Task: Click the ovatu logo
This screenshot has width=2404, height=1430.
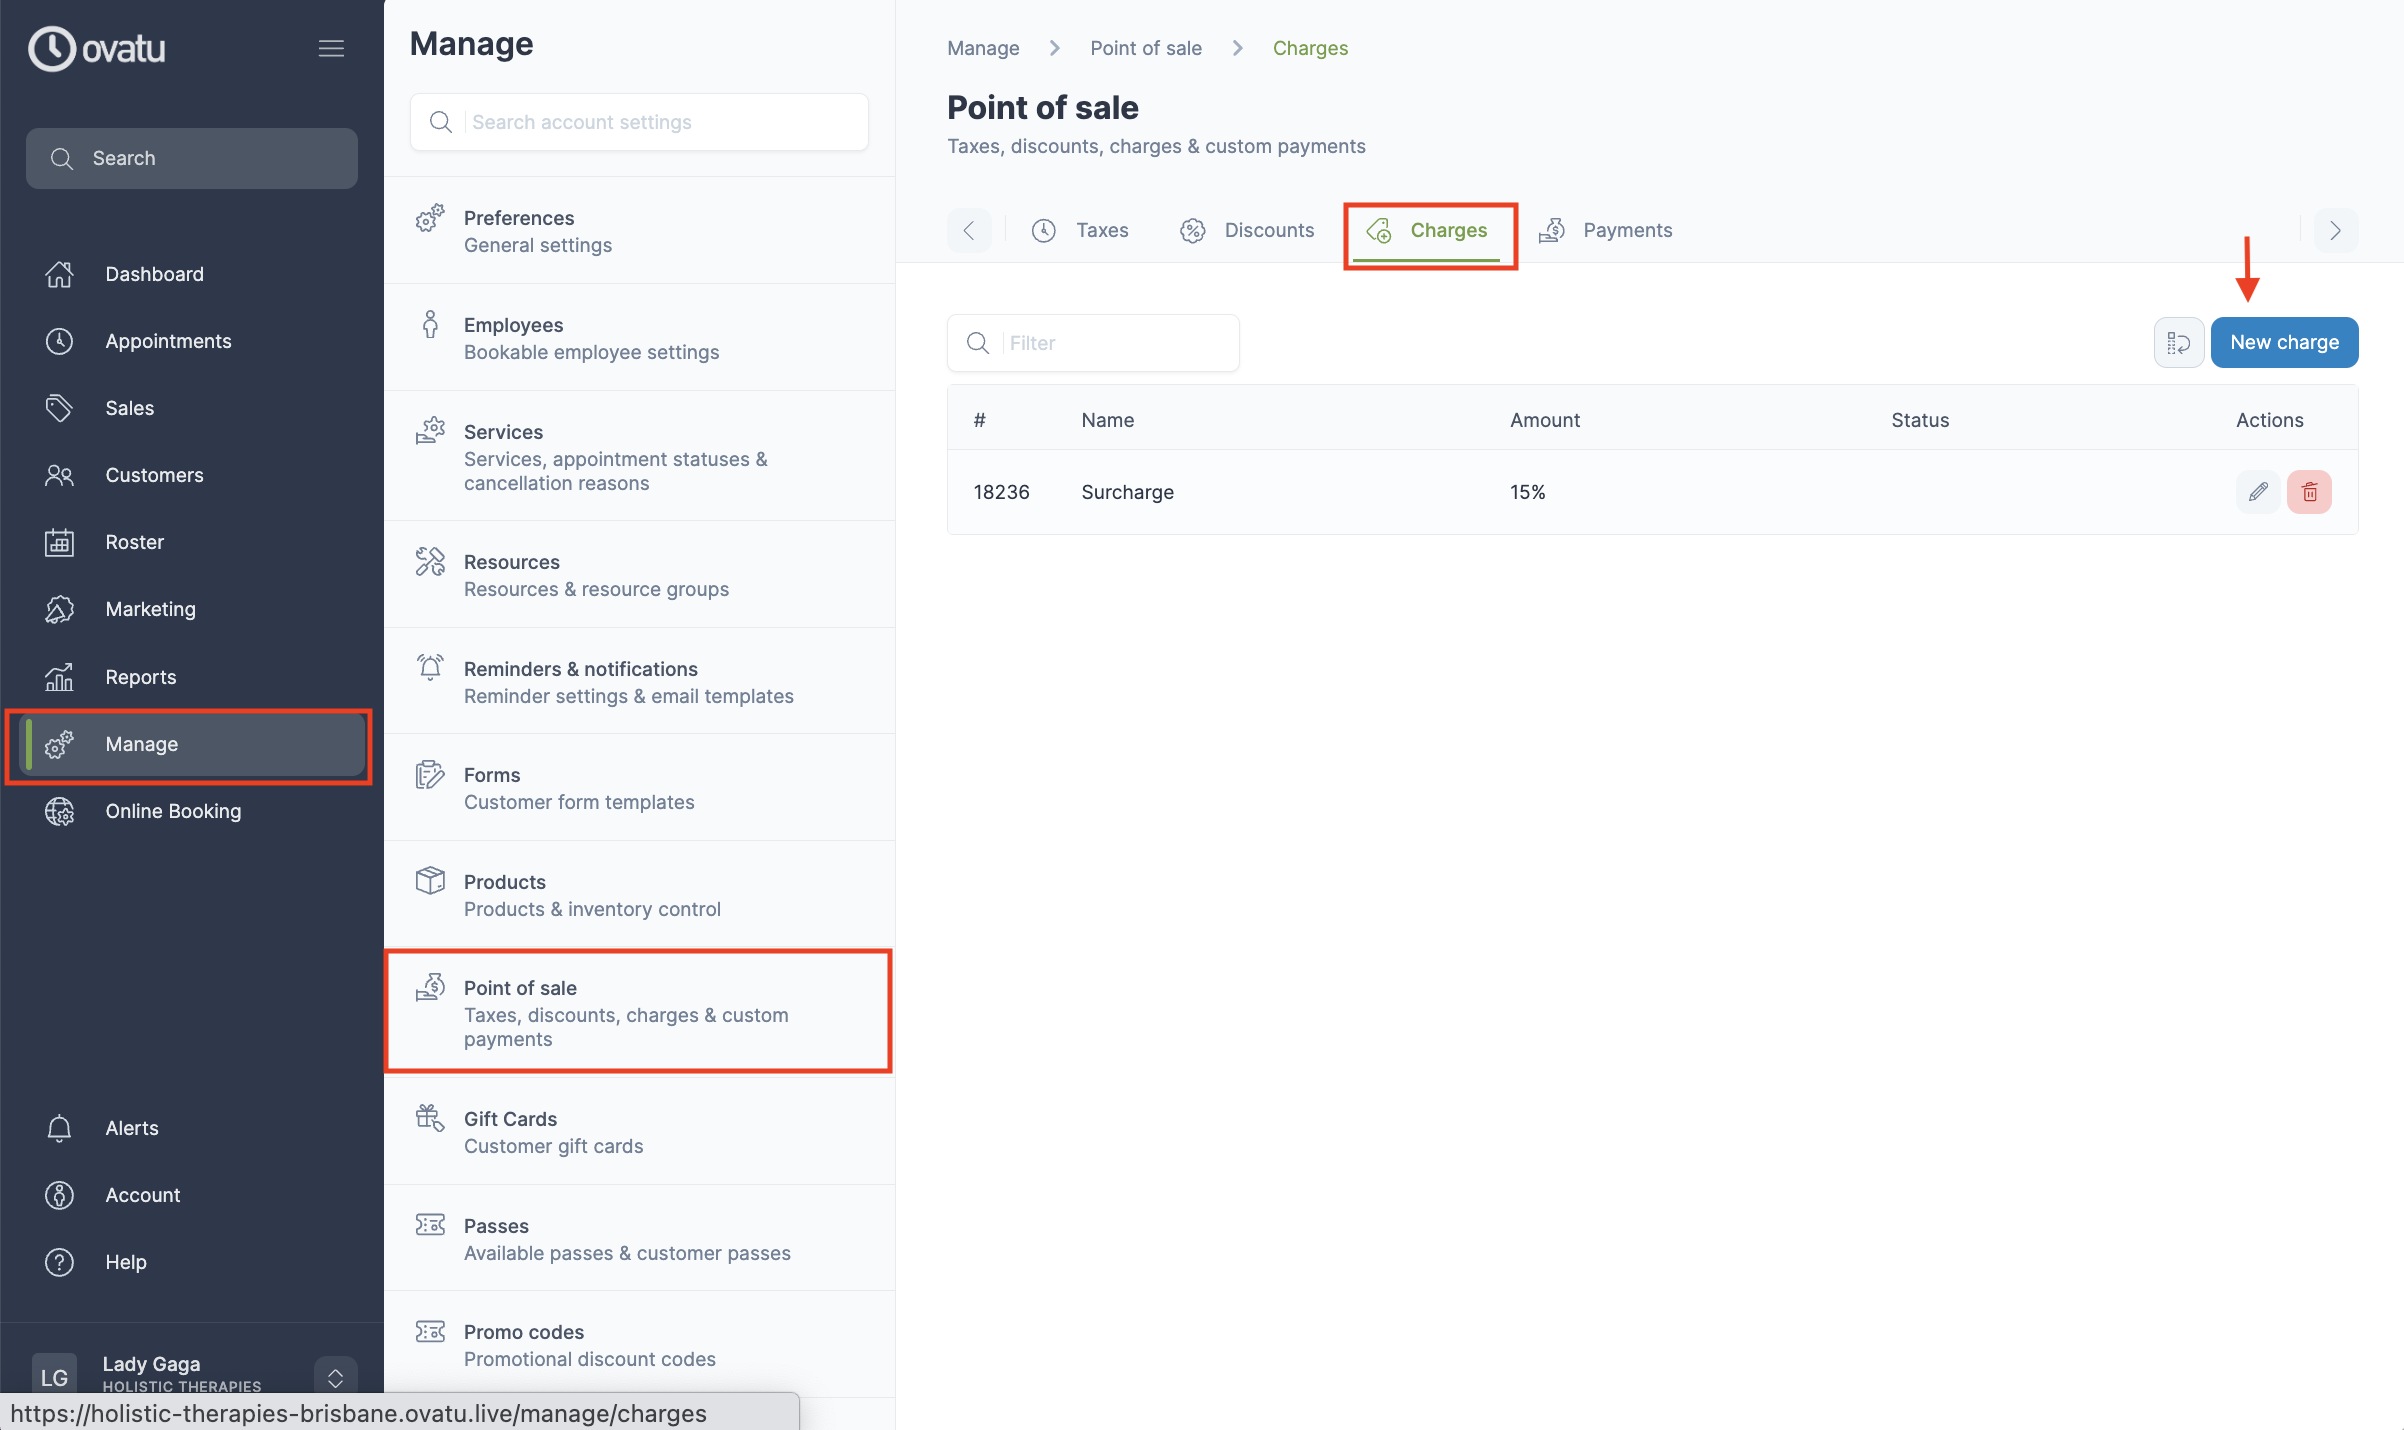Action: pyautogui.click(x=97, y=48)
